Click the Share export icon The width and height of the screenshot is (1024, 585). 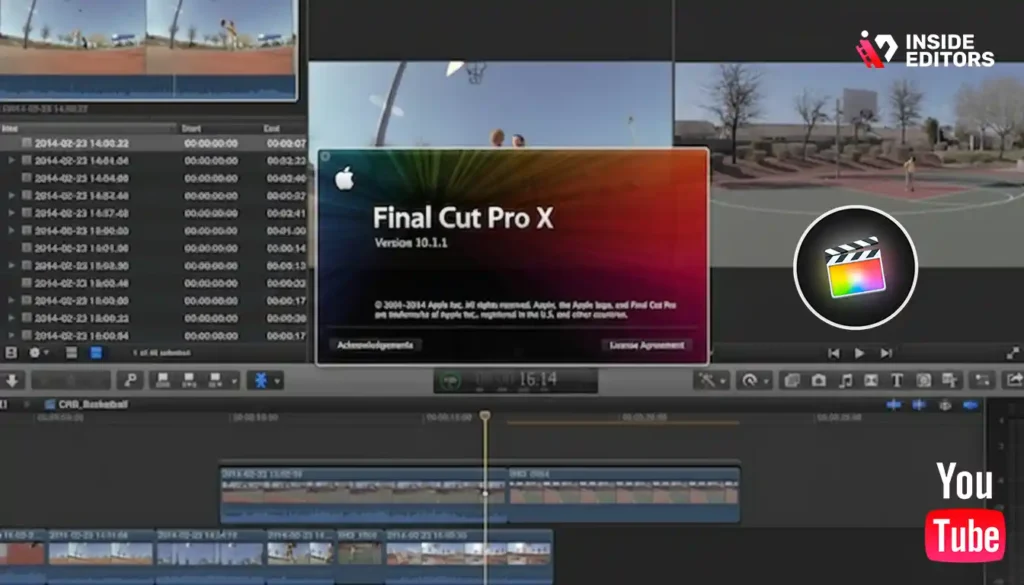tap(1014, 380)
